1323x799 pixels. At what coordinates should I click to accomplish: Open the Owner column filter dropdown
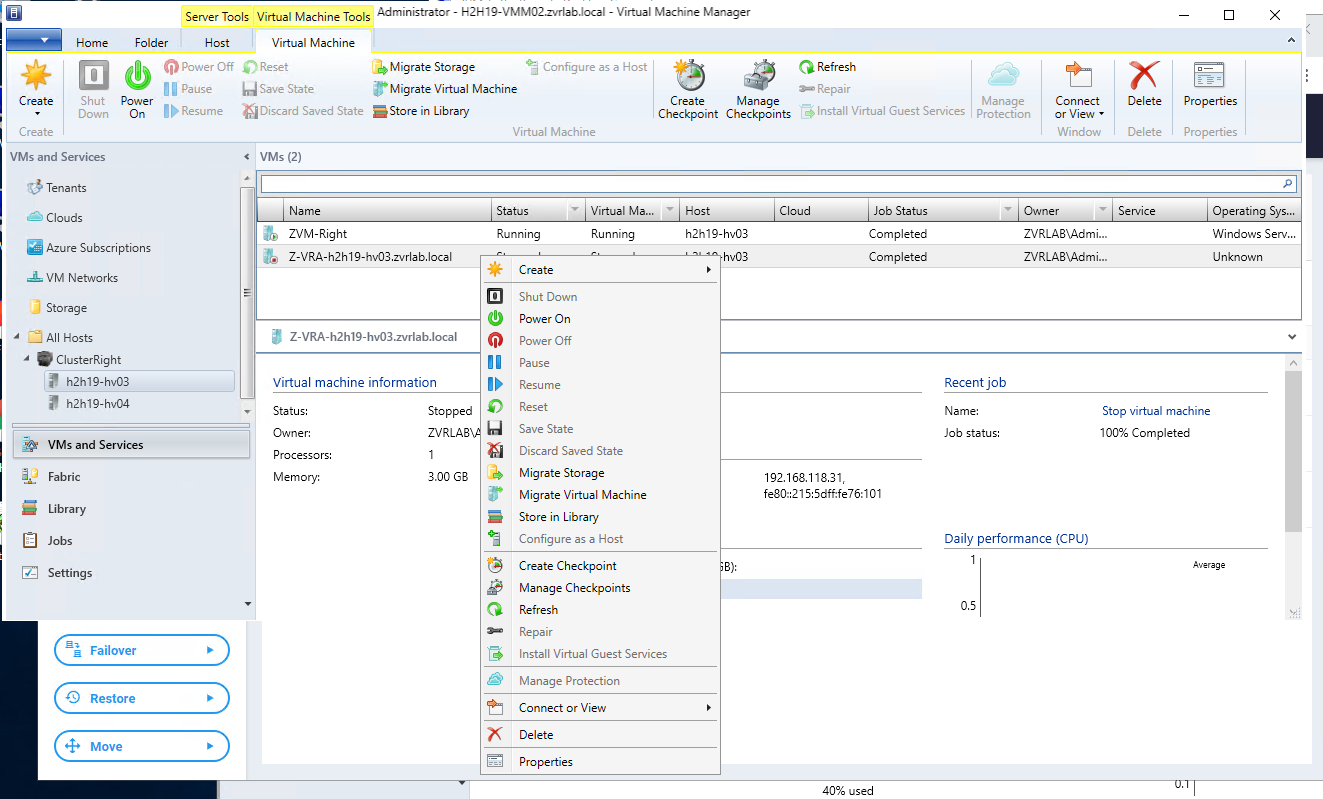tap(1102, 211)
